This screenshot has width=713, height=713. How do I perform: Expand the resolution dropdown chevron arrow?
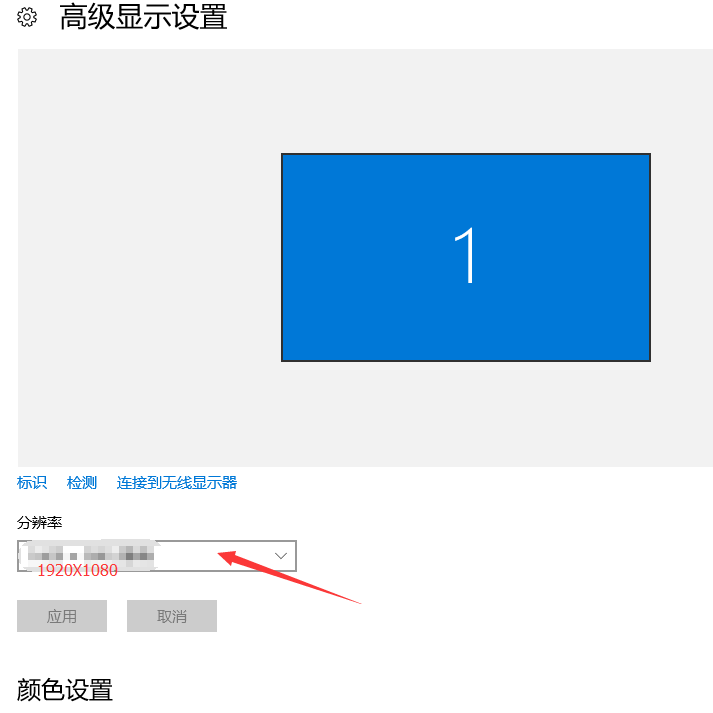[281, 556]
